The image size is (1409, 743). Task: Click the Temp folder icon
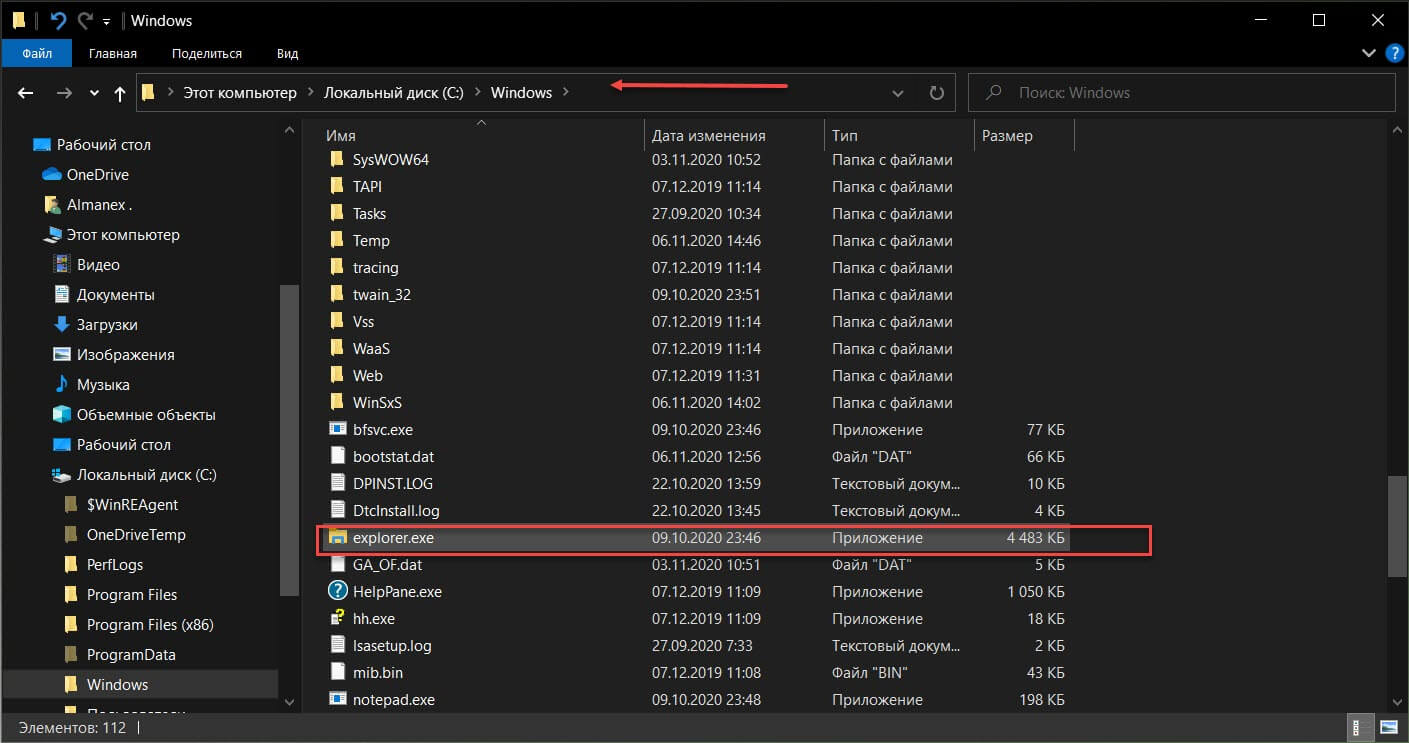336,241
